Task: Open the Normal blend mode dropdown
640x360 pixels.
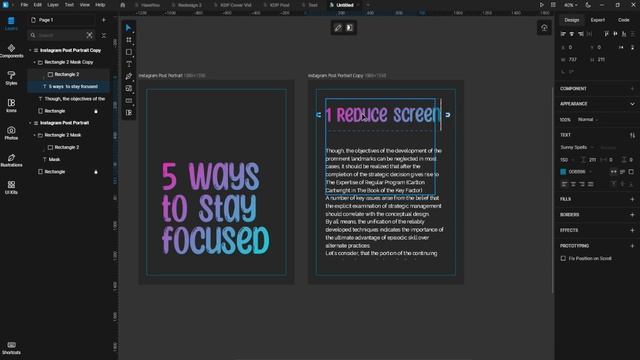Action: (588, 120)
